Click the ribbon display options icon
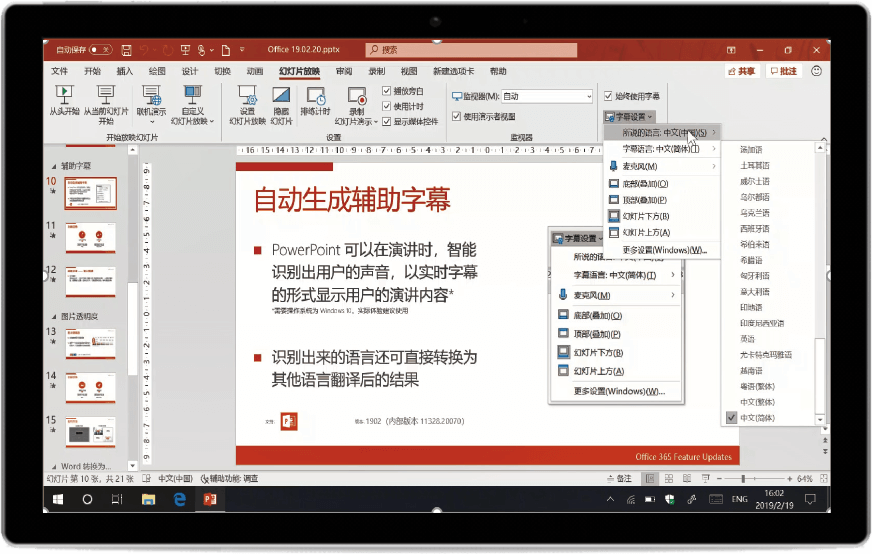872x554 pixels. tap(731, 50)
